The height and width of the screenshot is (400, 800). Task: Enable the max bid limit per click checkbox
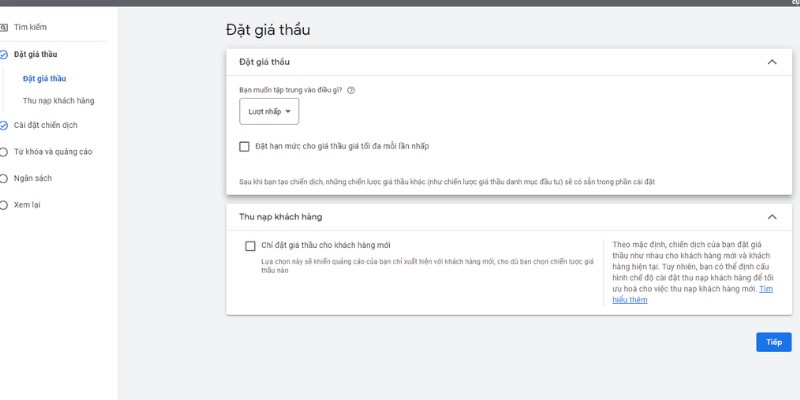[245, 146]
